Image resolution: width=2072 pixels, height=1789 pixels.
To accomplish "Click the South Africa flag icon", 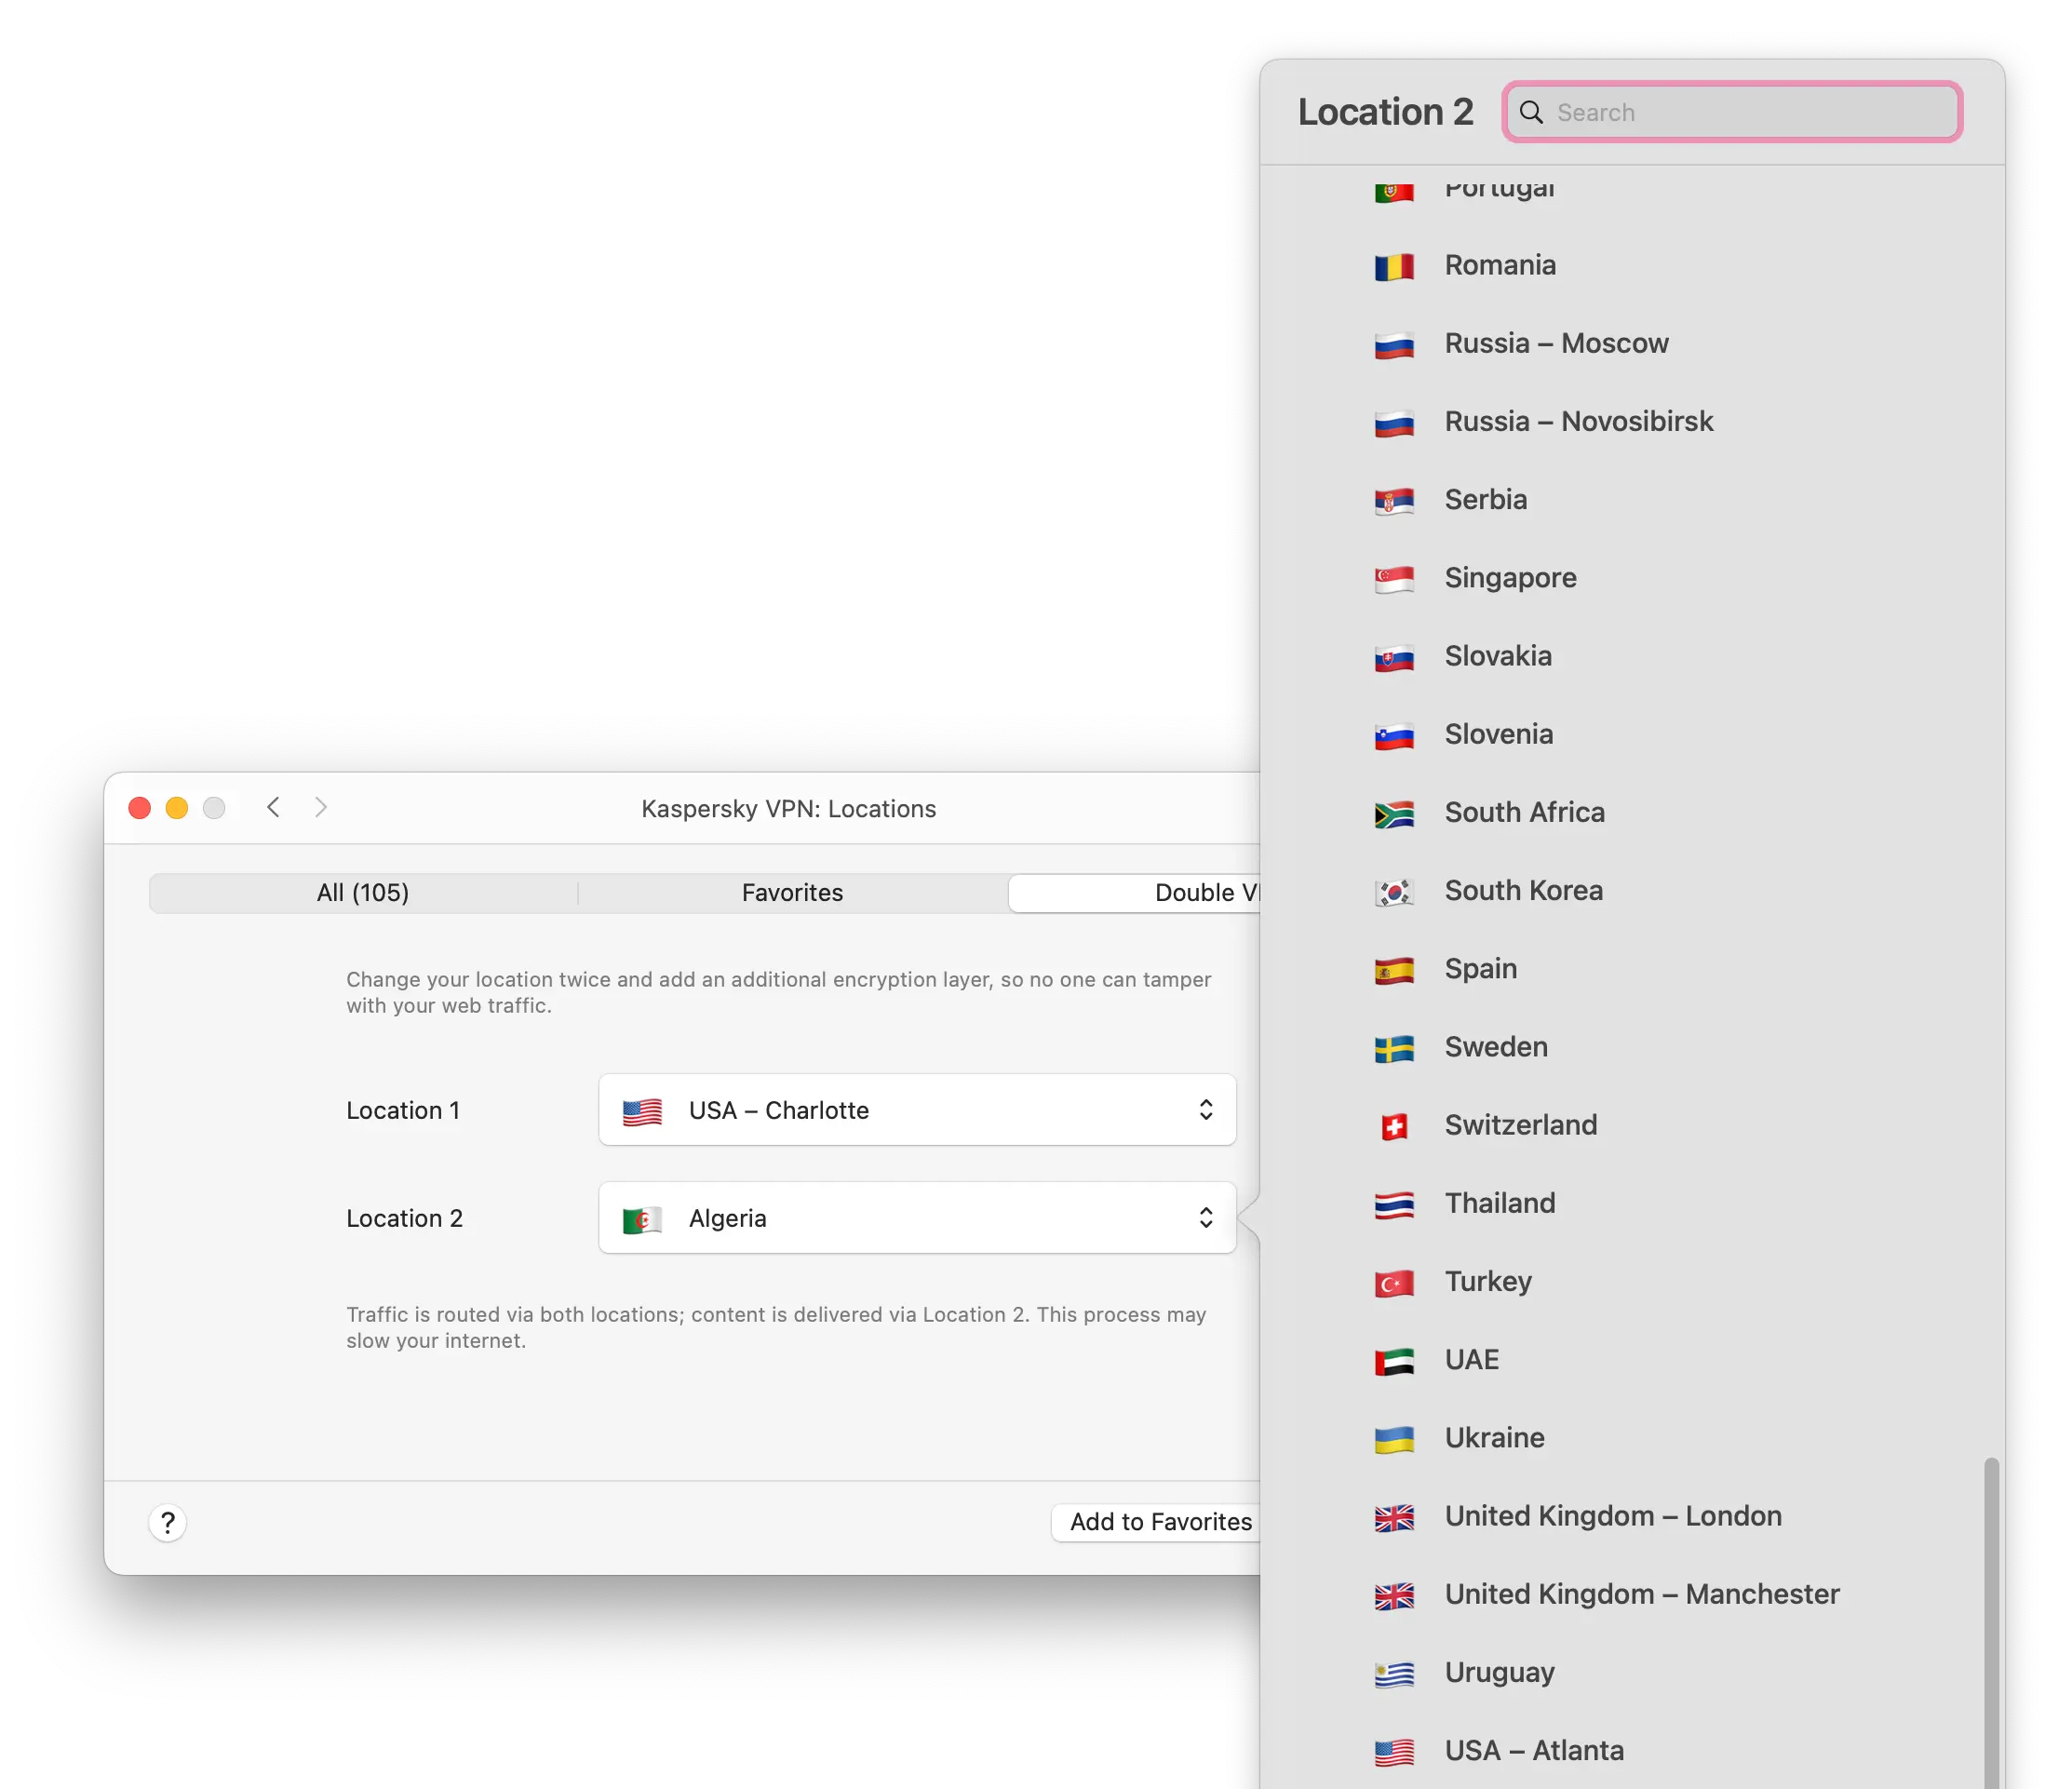I will click(1394, 812).
